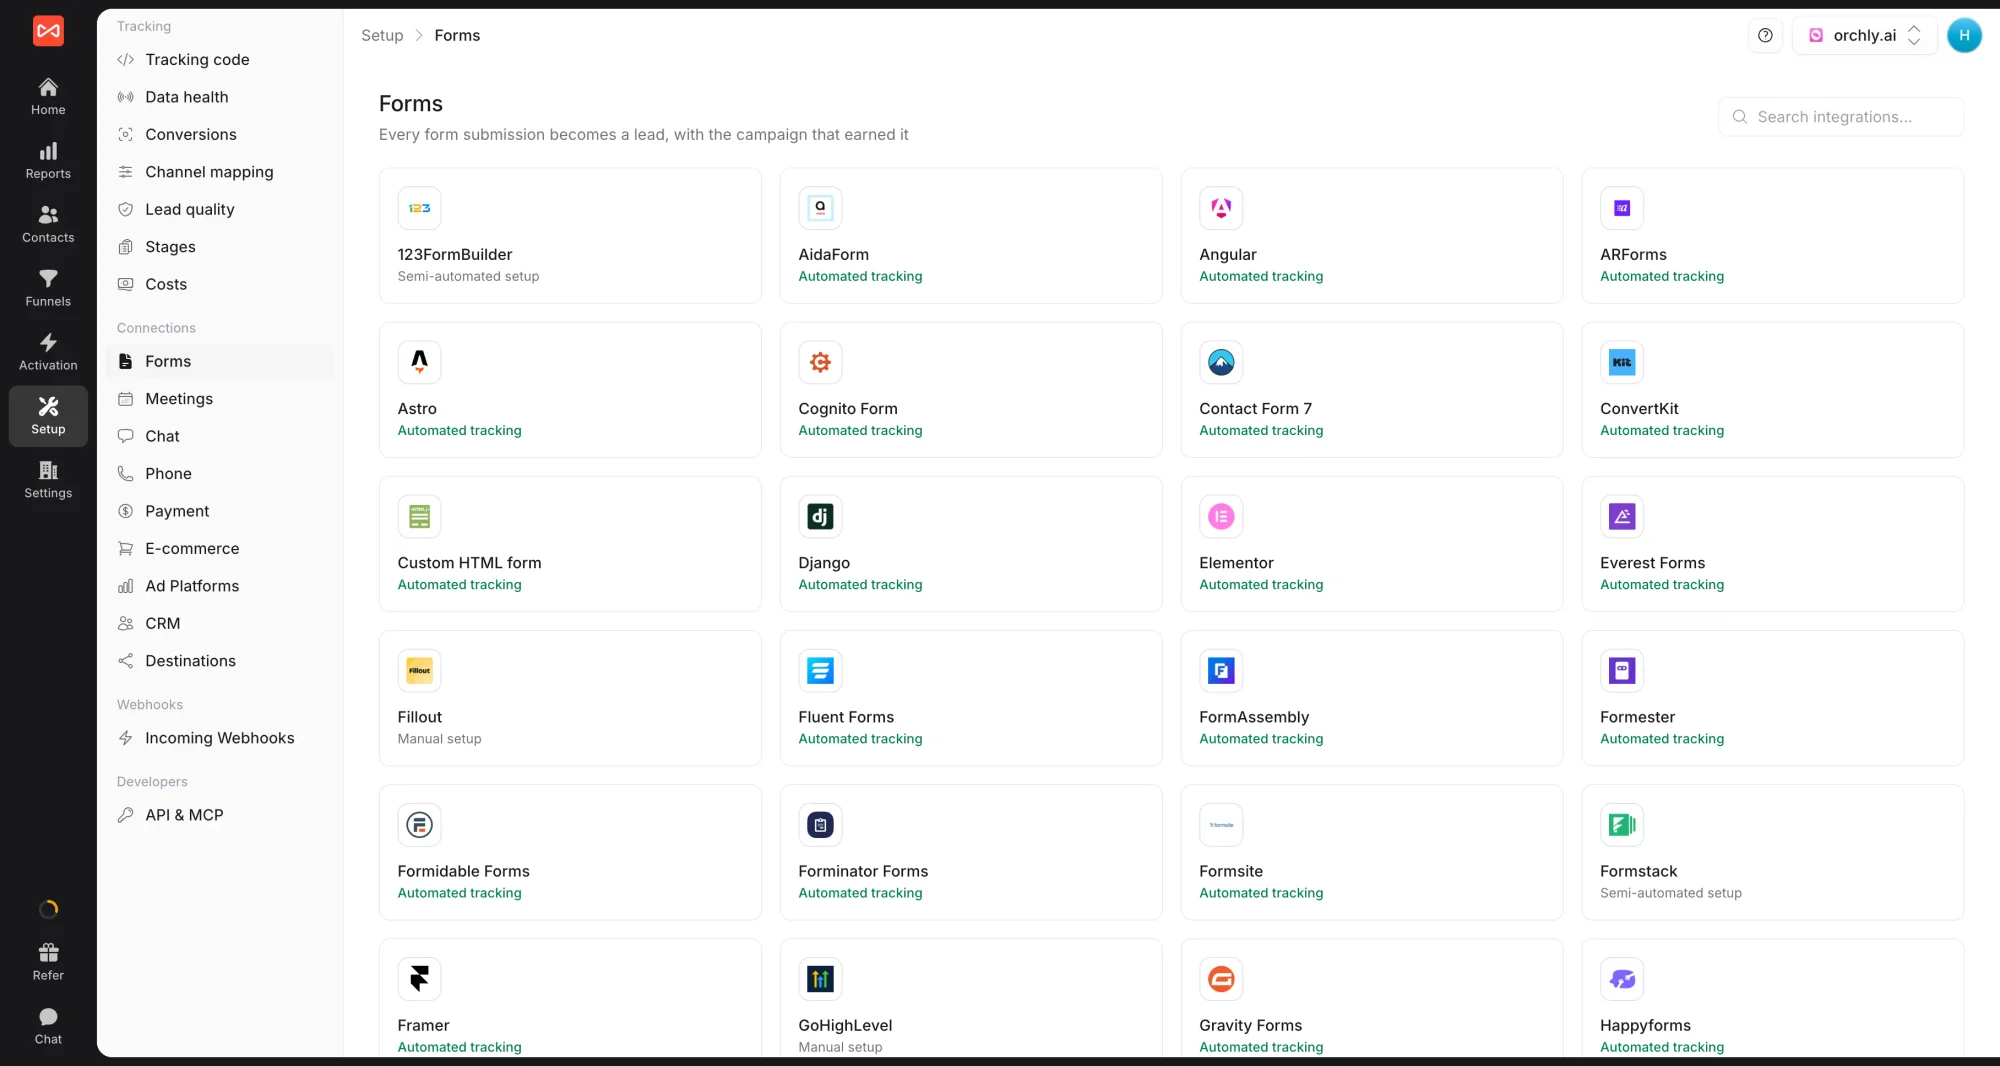Open Meetings connections
The width and height of the screenshot is (2000, 1066).
click(220, 399)
